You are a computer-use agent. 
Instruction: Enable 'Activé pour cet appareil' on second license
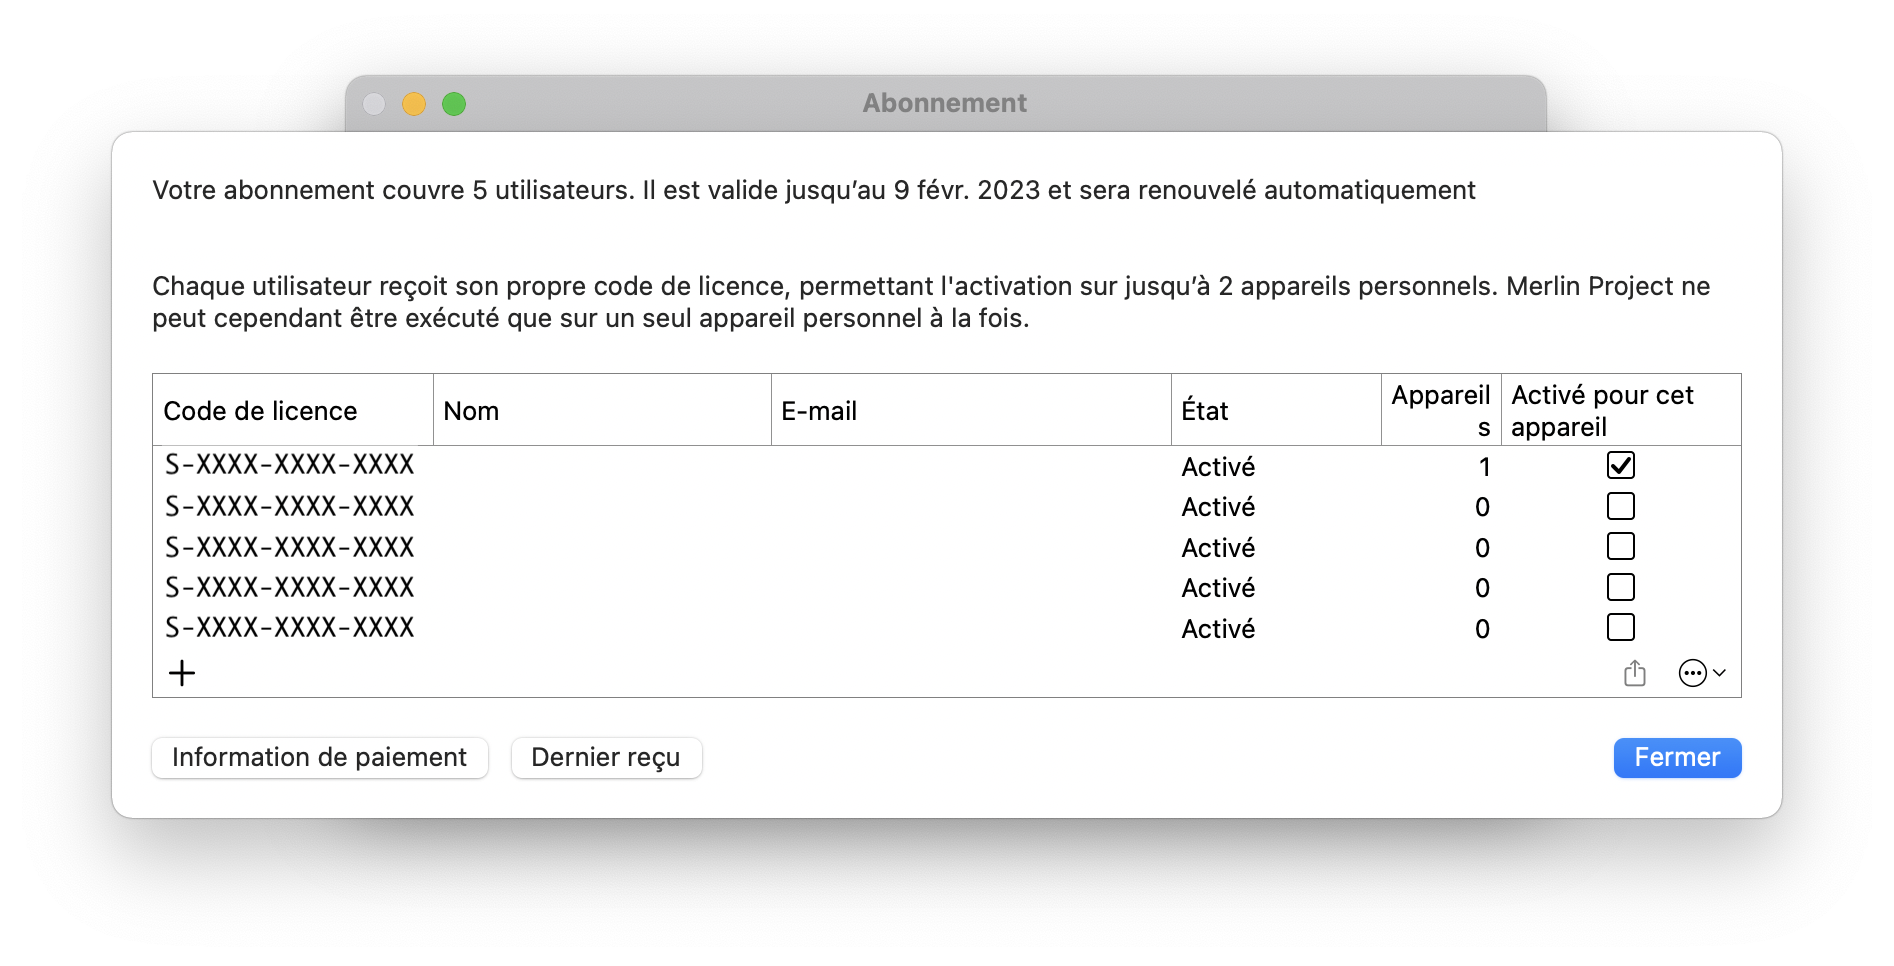pyautogui.click(x=1621, y=506)
